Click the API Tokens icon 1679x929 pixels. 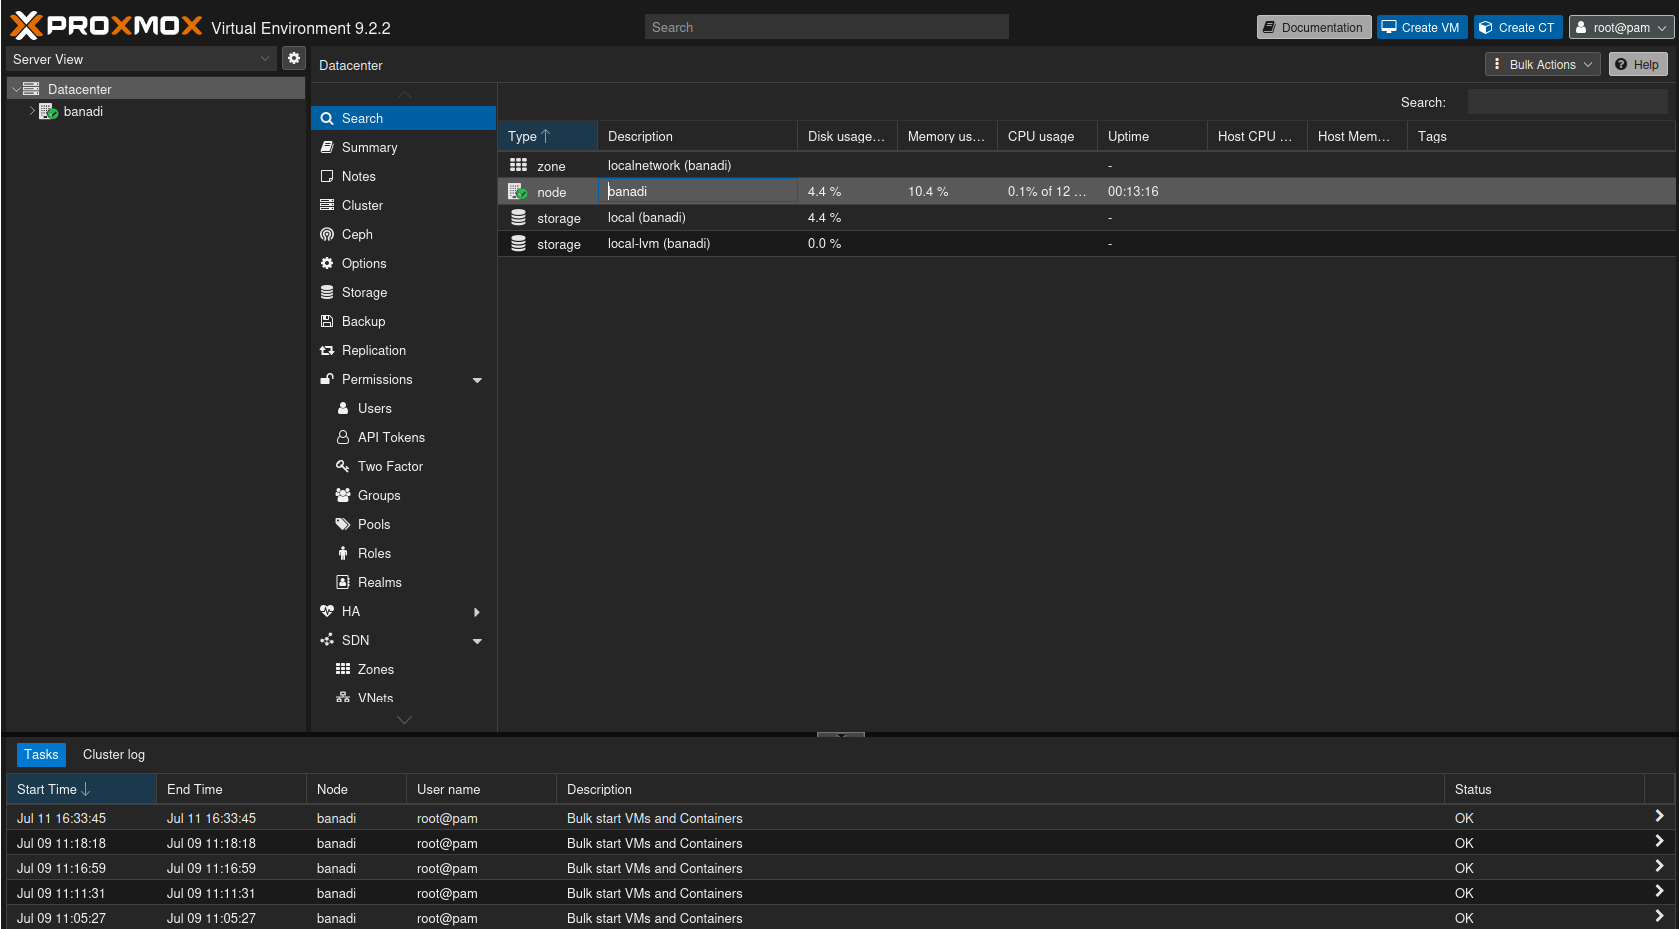point(343,437)
